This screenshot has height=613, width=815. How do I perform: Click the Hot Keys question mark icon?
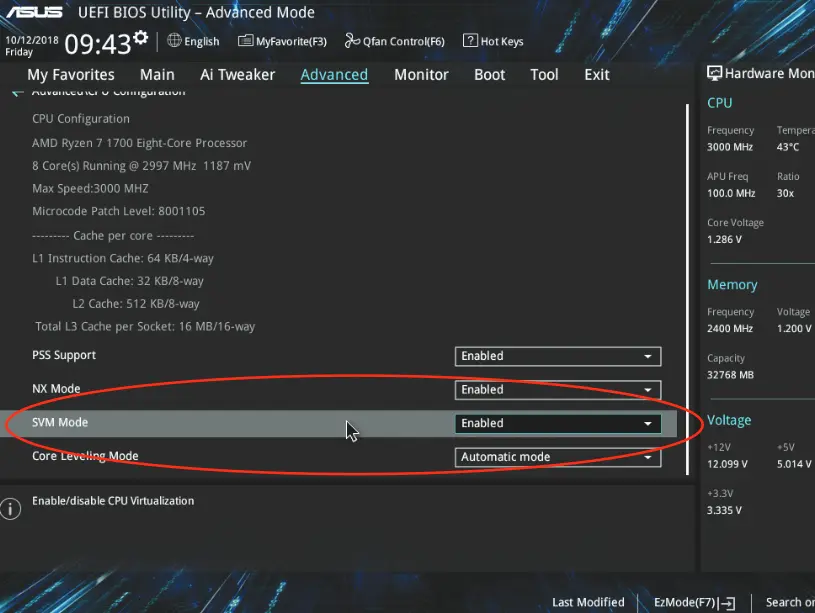pyautogui.click(x=470, y=41)
